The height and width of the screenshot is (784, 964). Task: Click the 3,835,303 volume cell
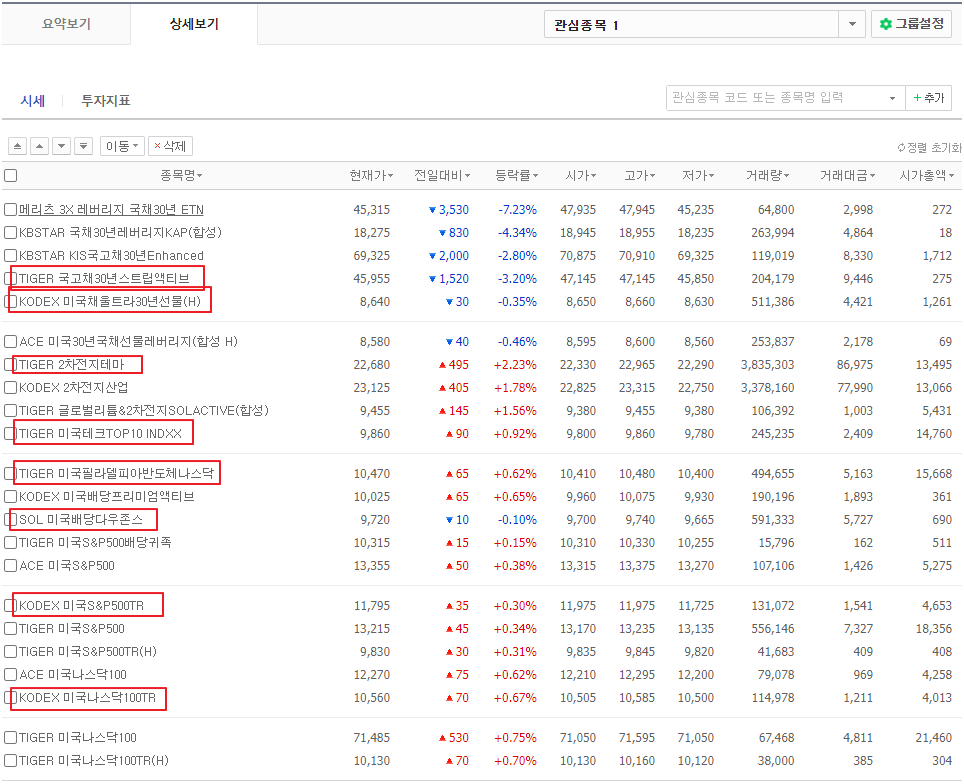pyautogui.click(x=767, y=365)
